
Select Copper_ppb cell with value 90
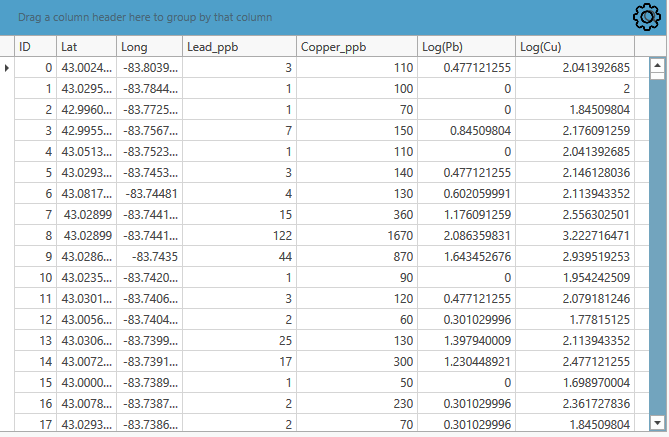[357, 278]
